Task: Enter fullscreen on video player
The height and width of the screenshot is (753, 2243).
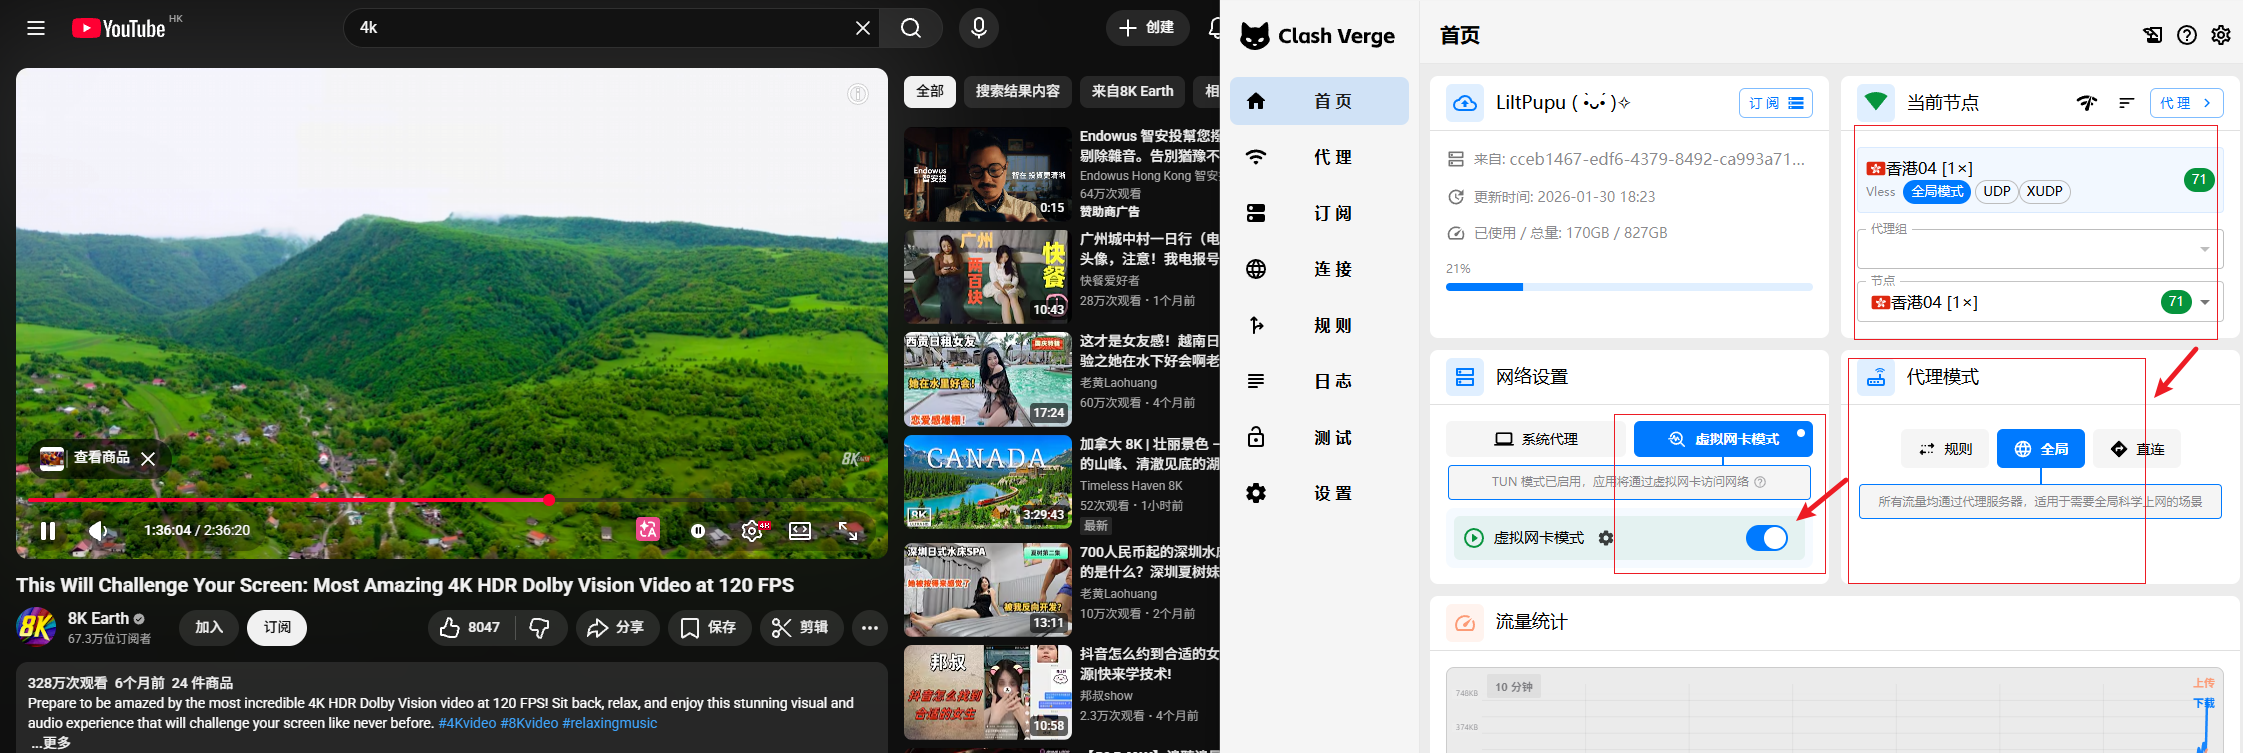Action: click(x=848, y=531)
